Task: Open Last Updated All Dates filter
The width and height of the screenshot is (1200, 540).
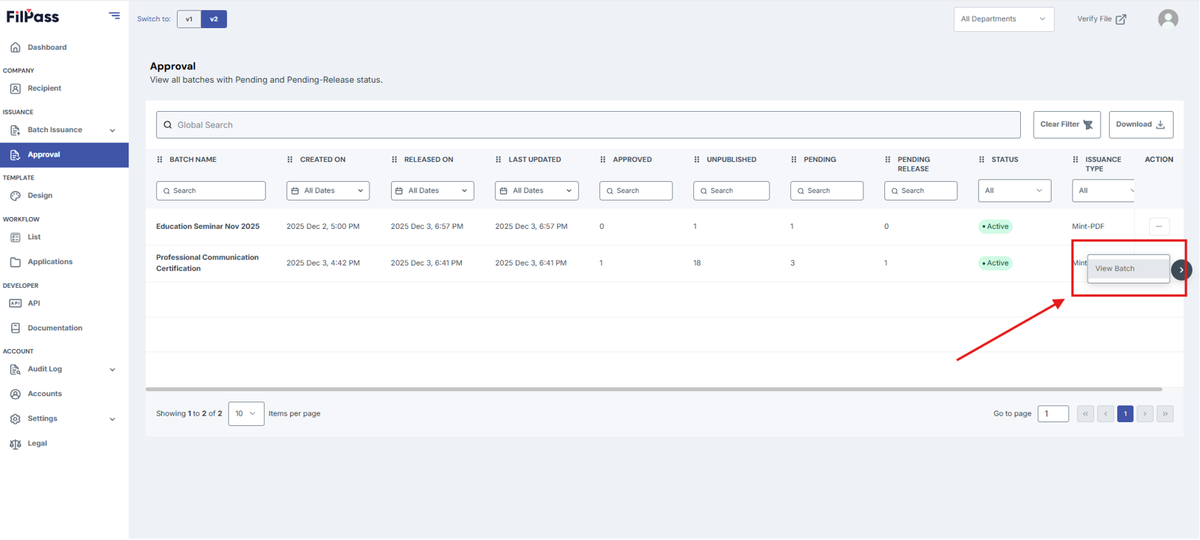Action: (536, 190)
